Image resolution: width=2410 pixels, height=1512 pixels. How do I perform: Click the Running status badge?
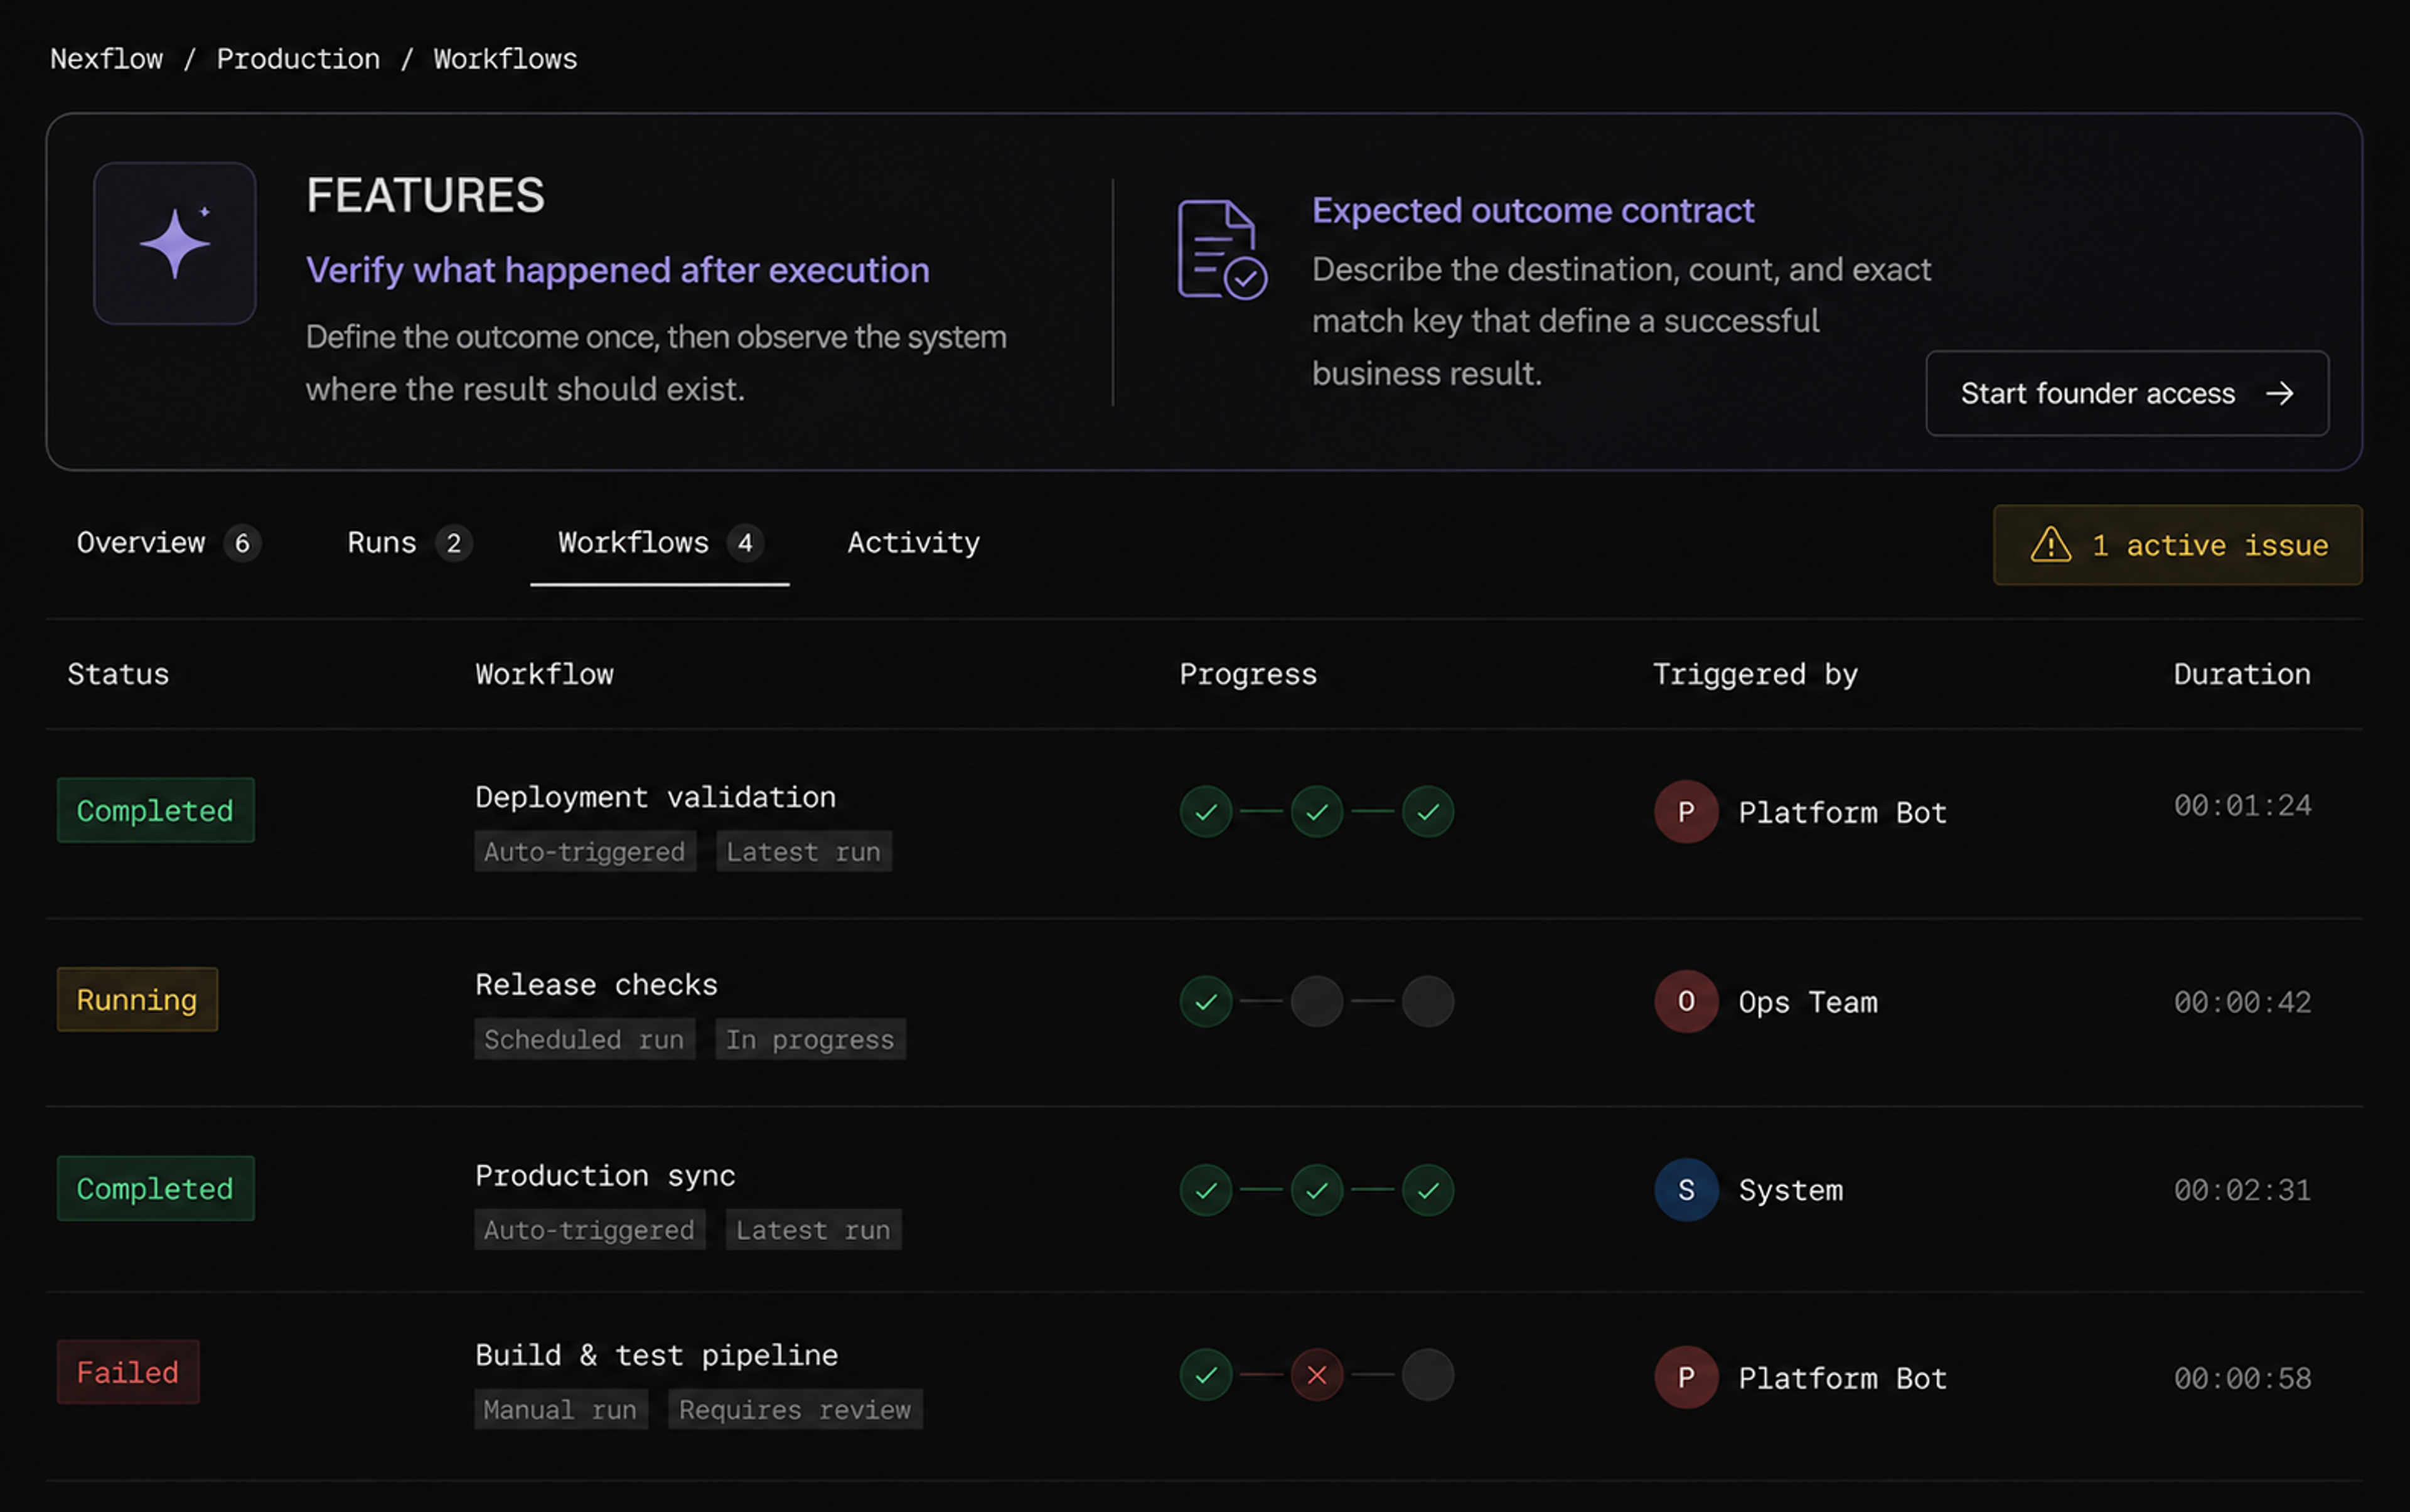137,999
